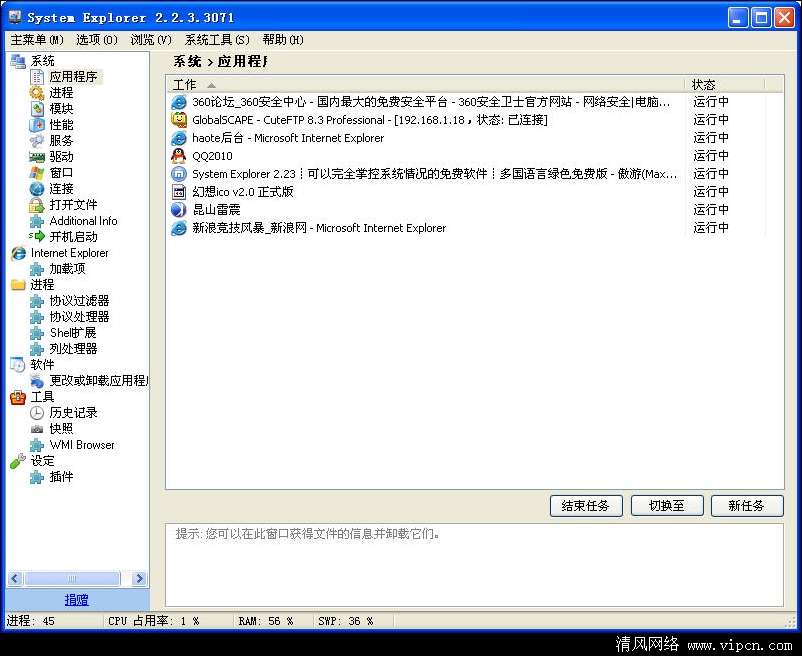Click the 捐赠 donate link
Viewport: 802px width, 656px height.
coord(77,600)
